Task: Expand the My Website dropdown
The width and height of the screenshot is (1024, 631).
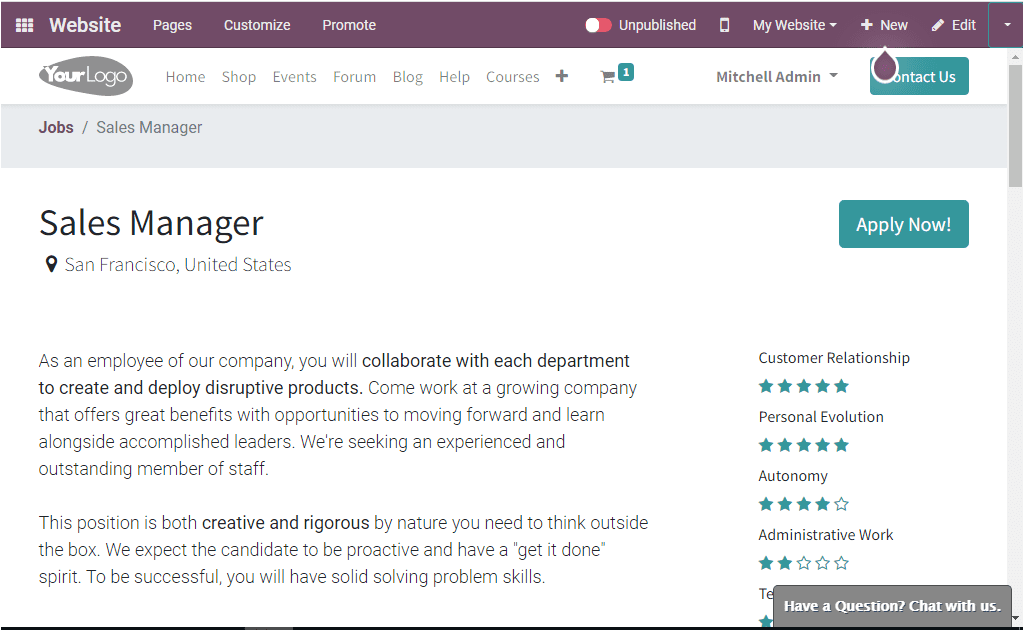Action: pyautogui.click(x=794, y=25)
